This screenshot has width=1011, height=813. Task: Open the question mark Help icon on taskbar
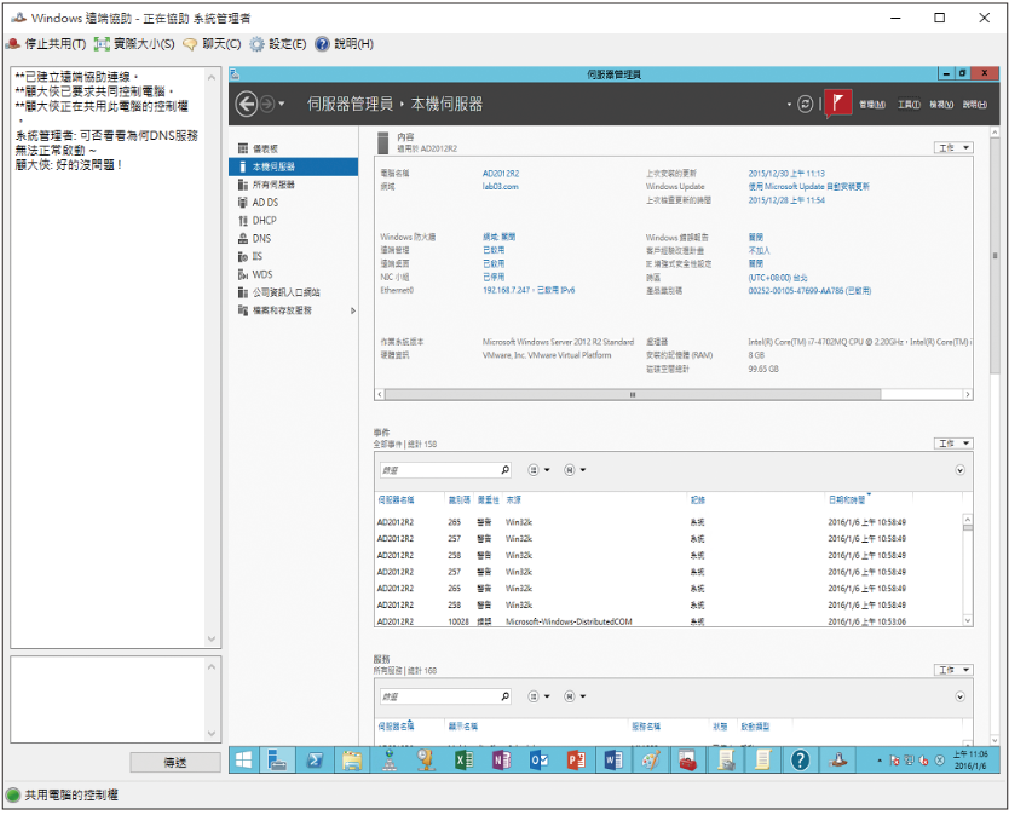(x=800, y=761)
